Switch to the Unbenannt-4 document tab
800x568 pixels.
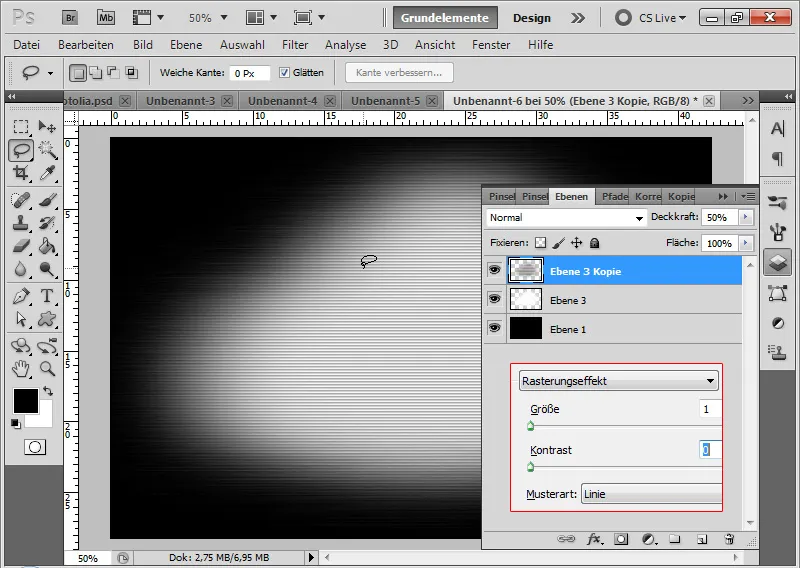tap(282, 101)
